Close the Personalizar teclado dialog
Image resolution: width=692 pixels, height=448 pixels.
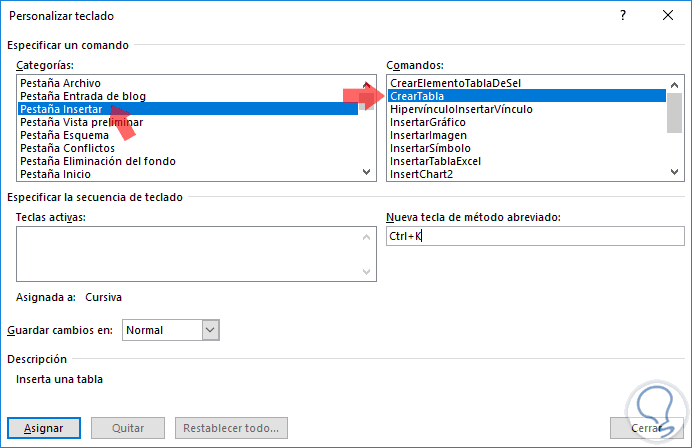click(667, 17)
